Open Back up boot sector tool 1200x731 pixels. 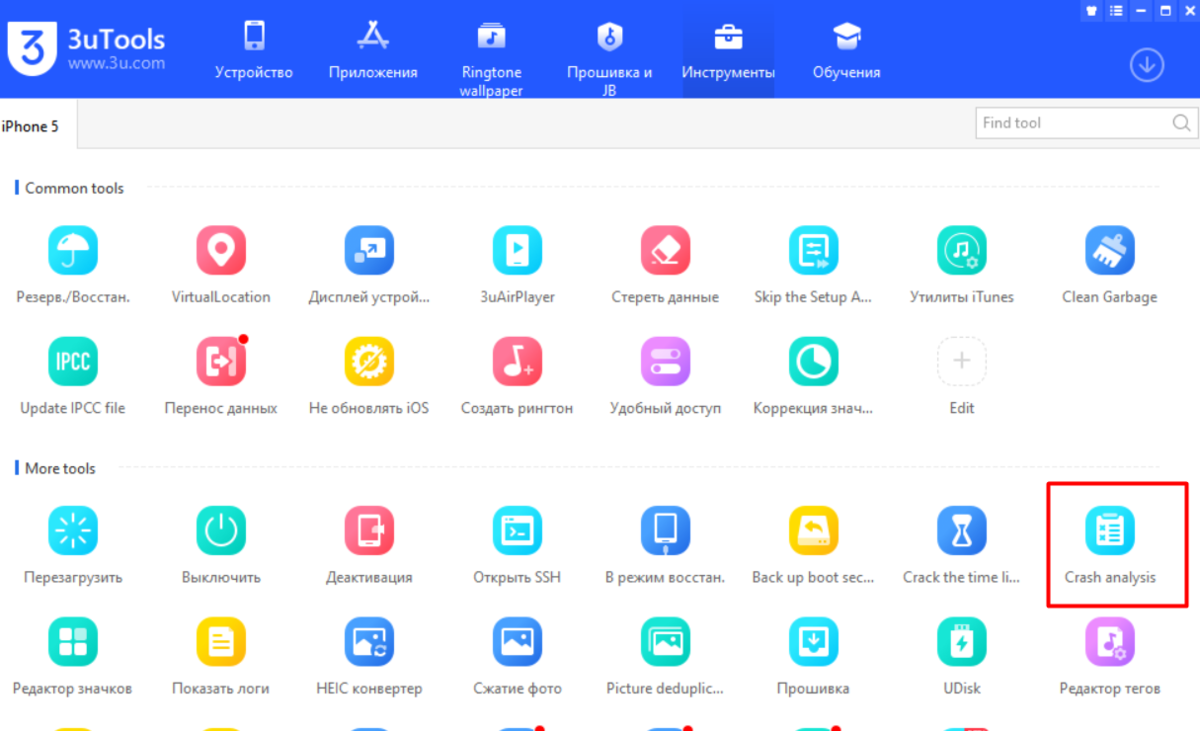(x=813, y=531)
